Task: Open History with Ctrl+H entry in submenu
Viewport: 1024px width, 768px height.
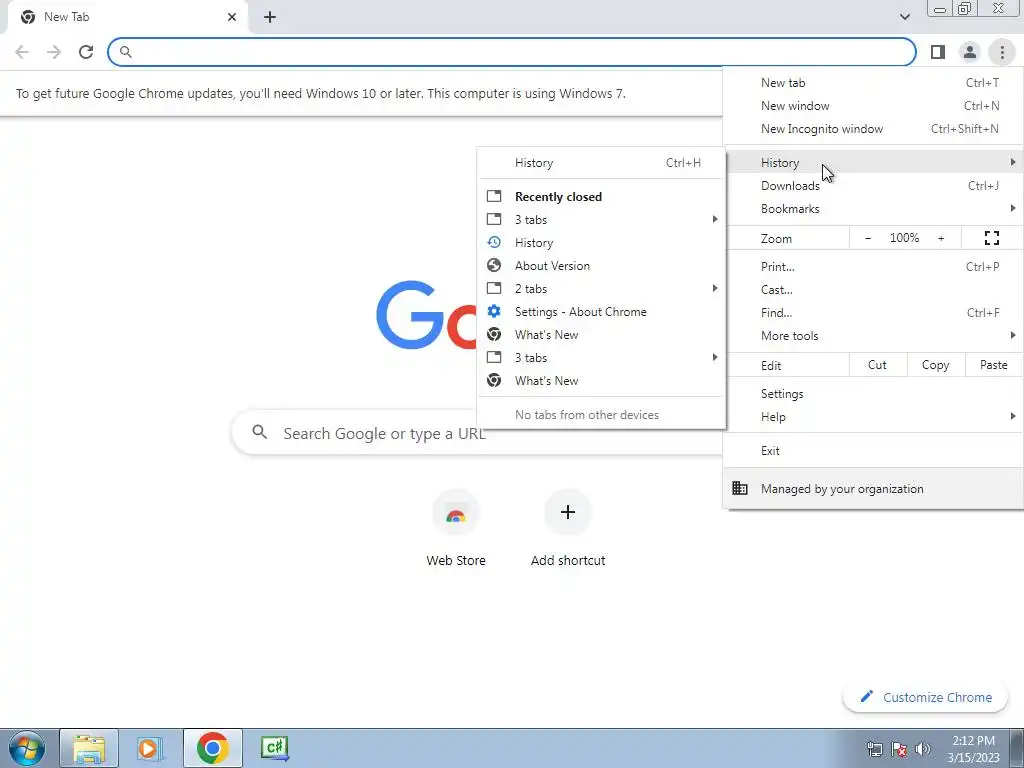Action: pos(601,163)
